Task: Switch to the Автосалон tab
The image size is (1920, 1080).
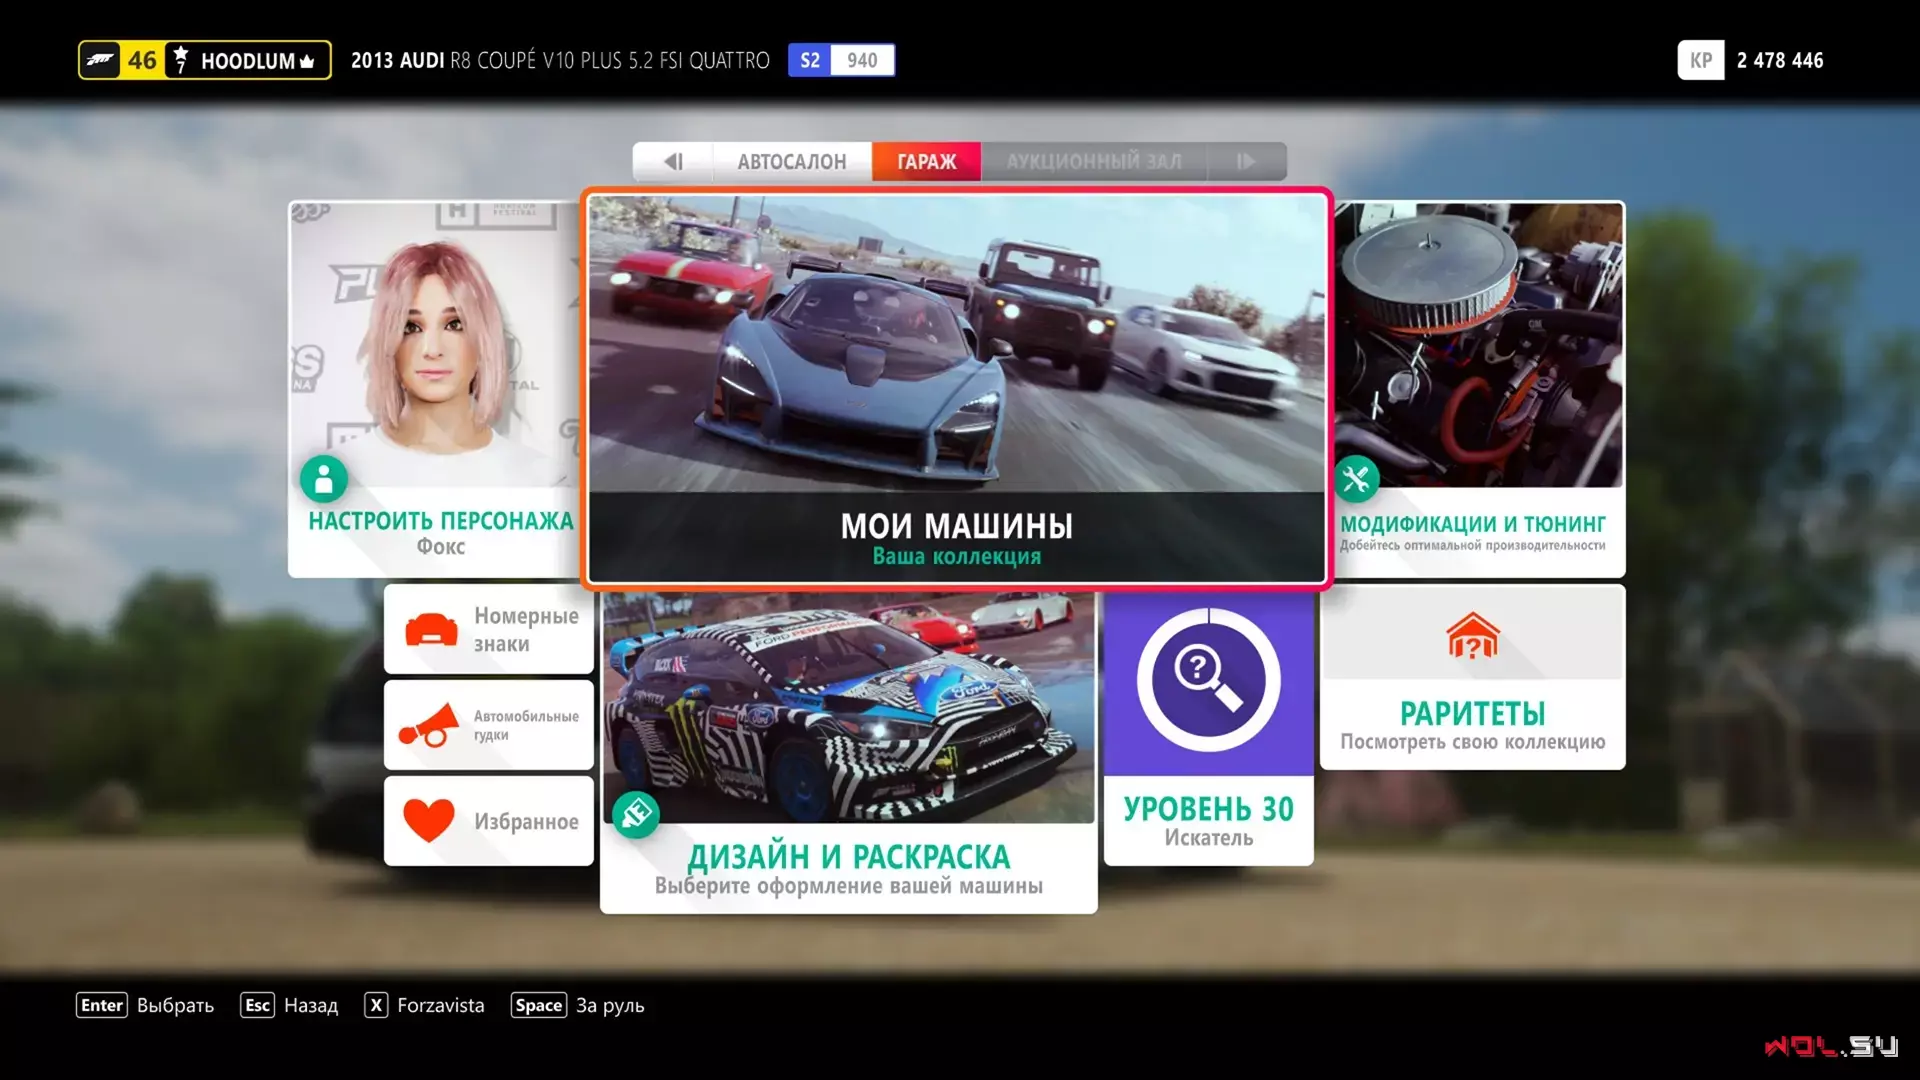Action: (x=792, y=161)
